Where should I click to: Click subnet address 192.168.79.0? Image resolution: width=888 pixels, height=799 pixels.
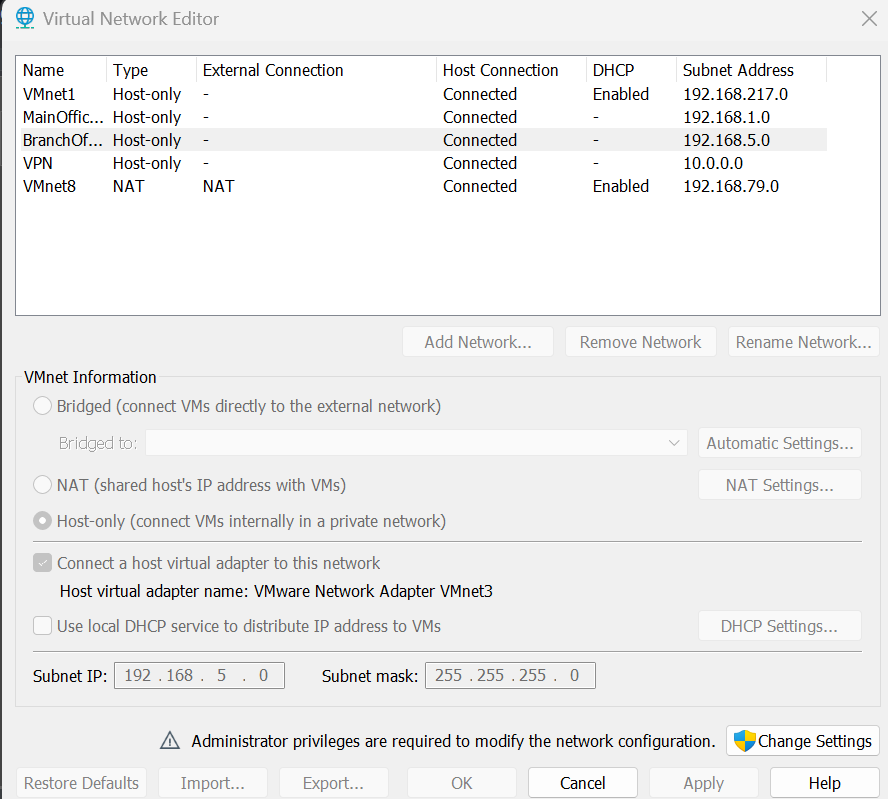[731, 186]
